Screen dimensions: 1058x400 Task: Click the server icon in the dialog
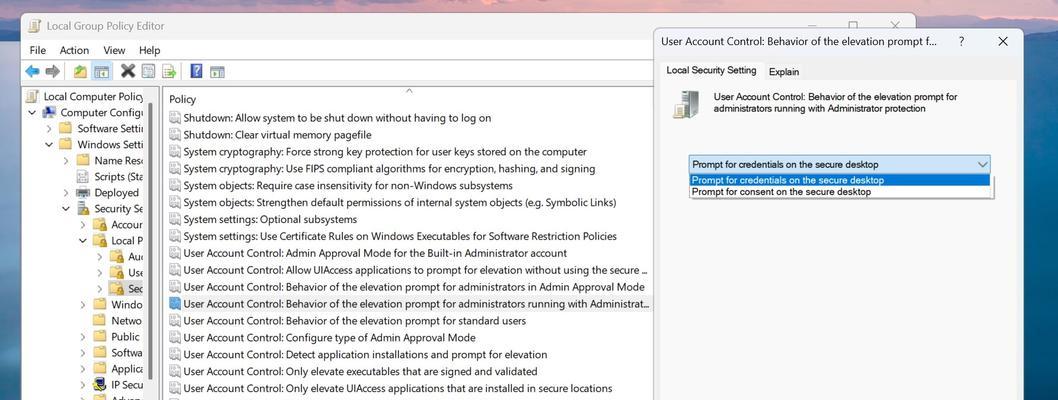click(686, 105)
